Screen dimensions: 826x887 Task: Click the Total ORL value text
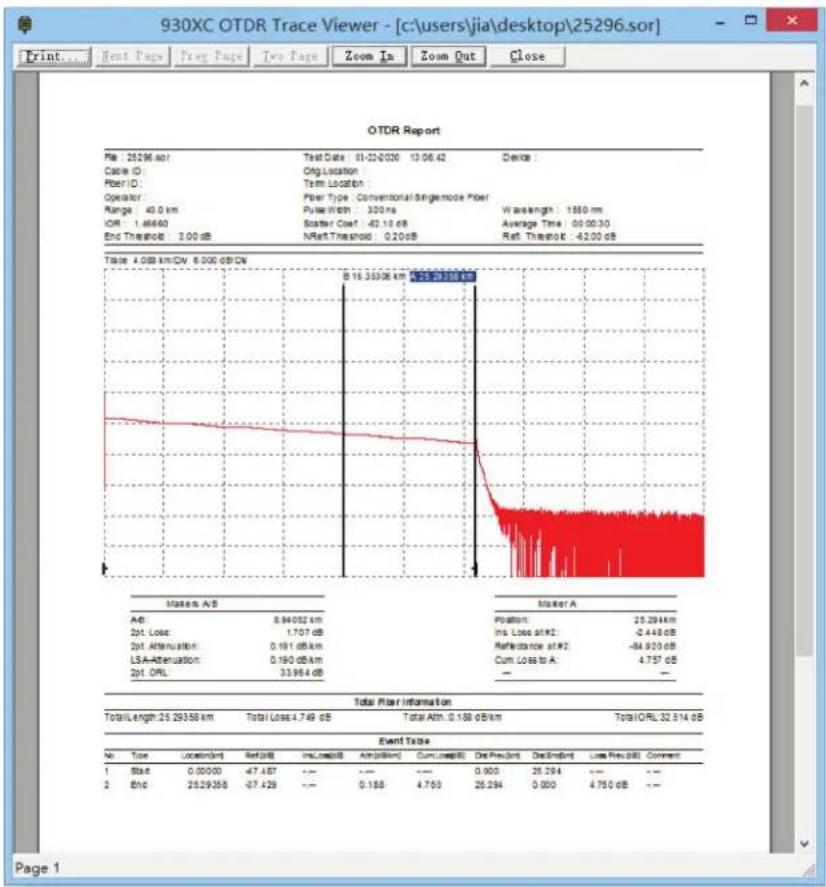[x=659, y=717]
